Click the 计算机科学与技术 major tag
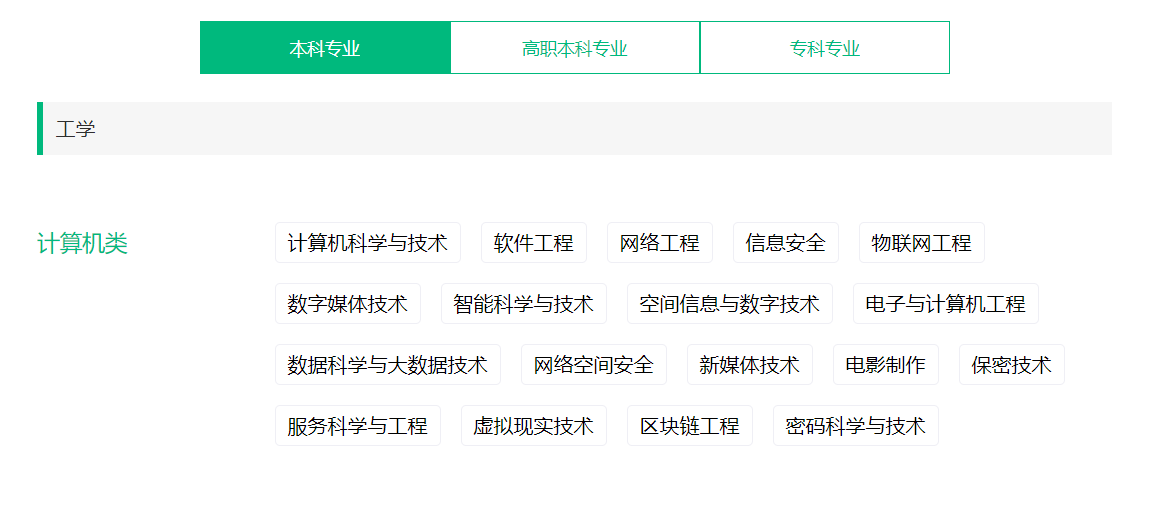The image size is (1161, 529). (367, 243)
